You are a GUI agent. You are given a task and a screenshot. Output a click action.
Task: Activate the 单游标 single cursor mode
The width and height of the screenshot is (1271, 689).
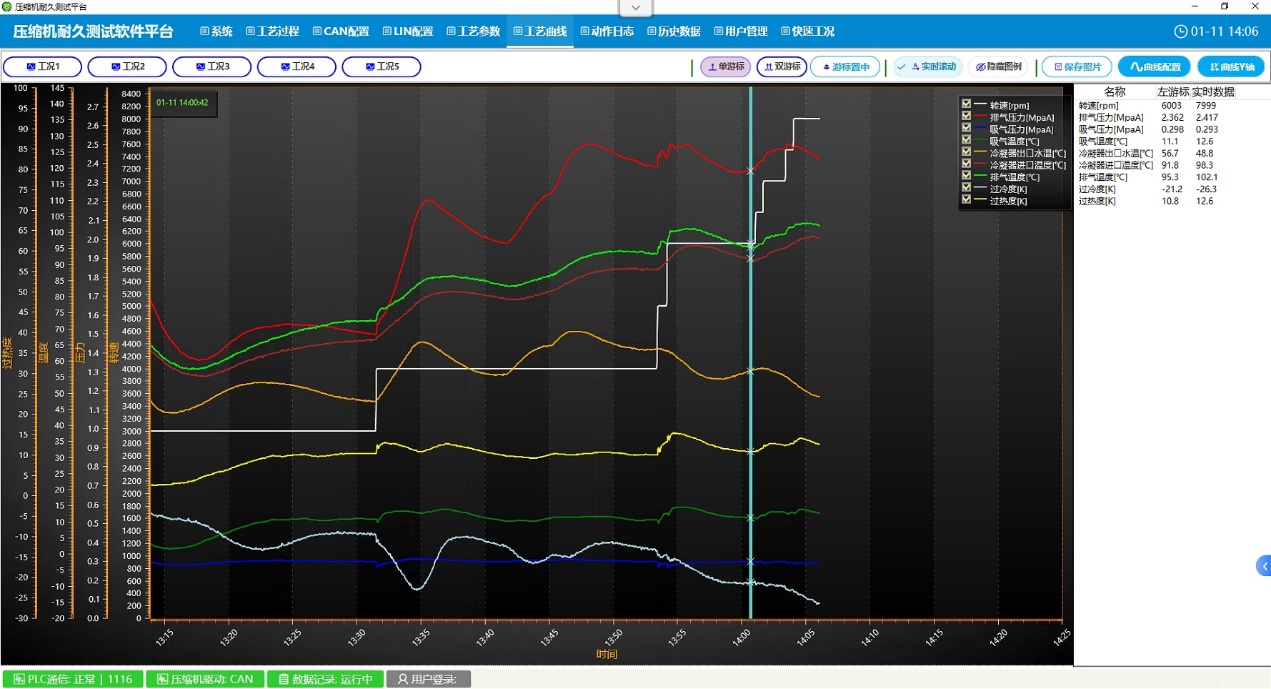click(x=725, y=67)
